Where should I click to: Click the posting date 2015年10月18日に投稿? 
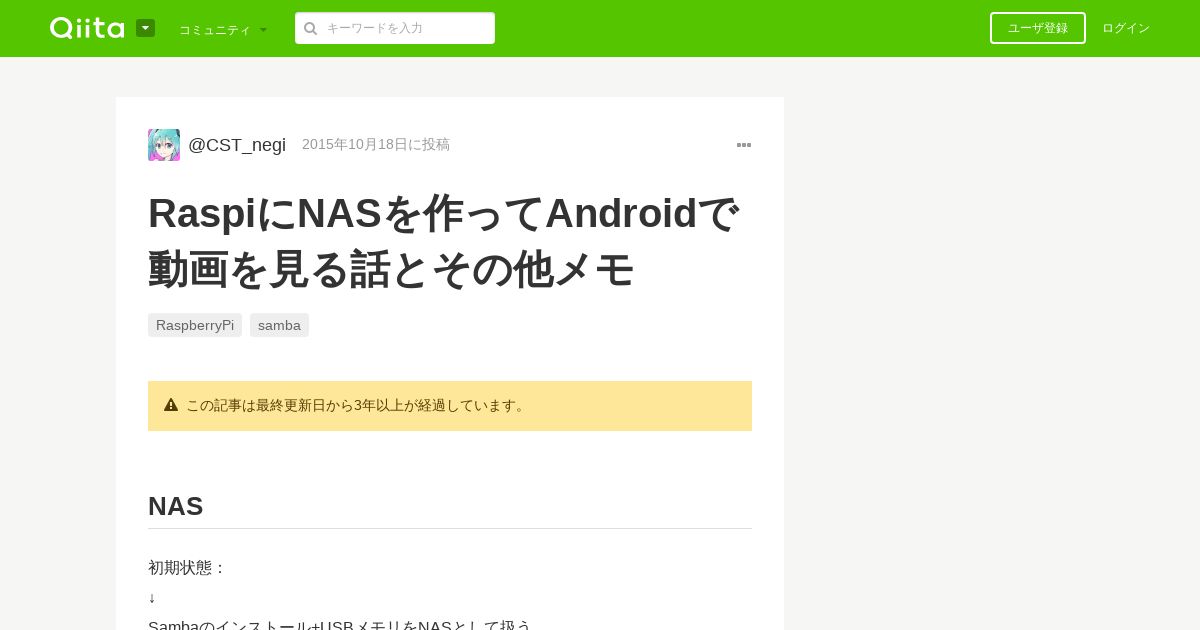376,144
